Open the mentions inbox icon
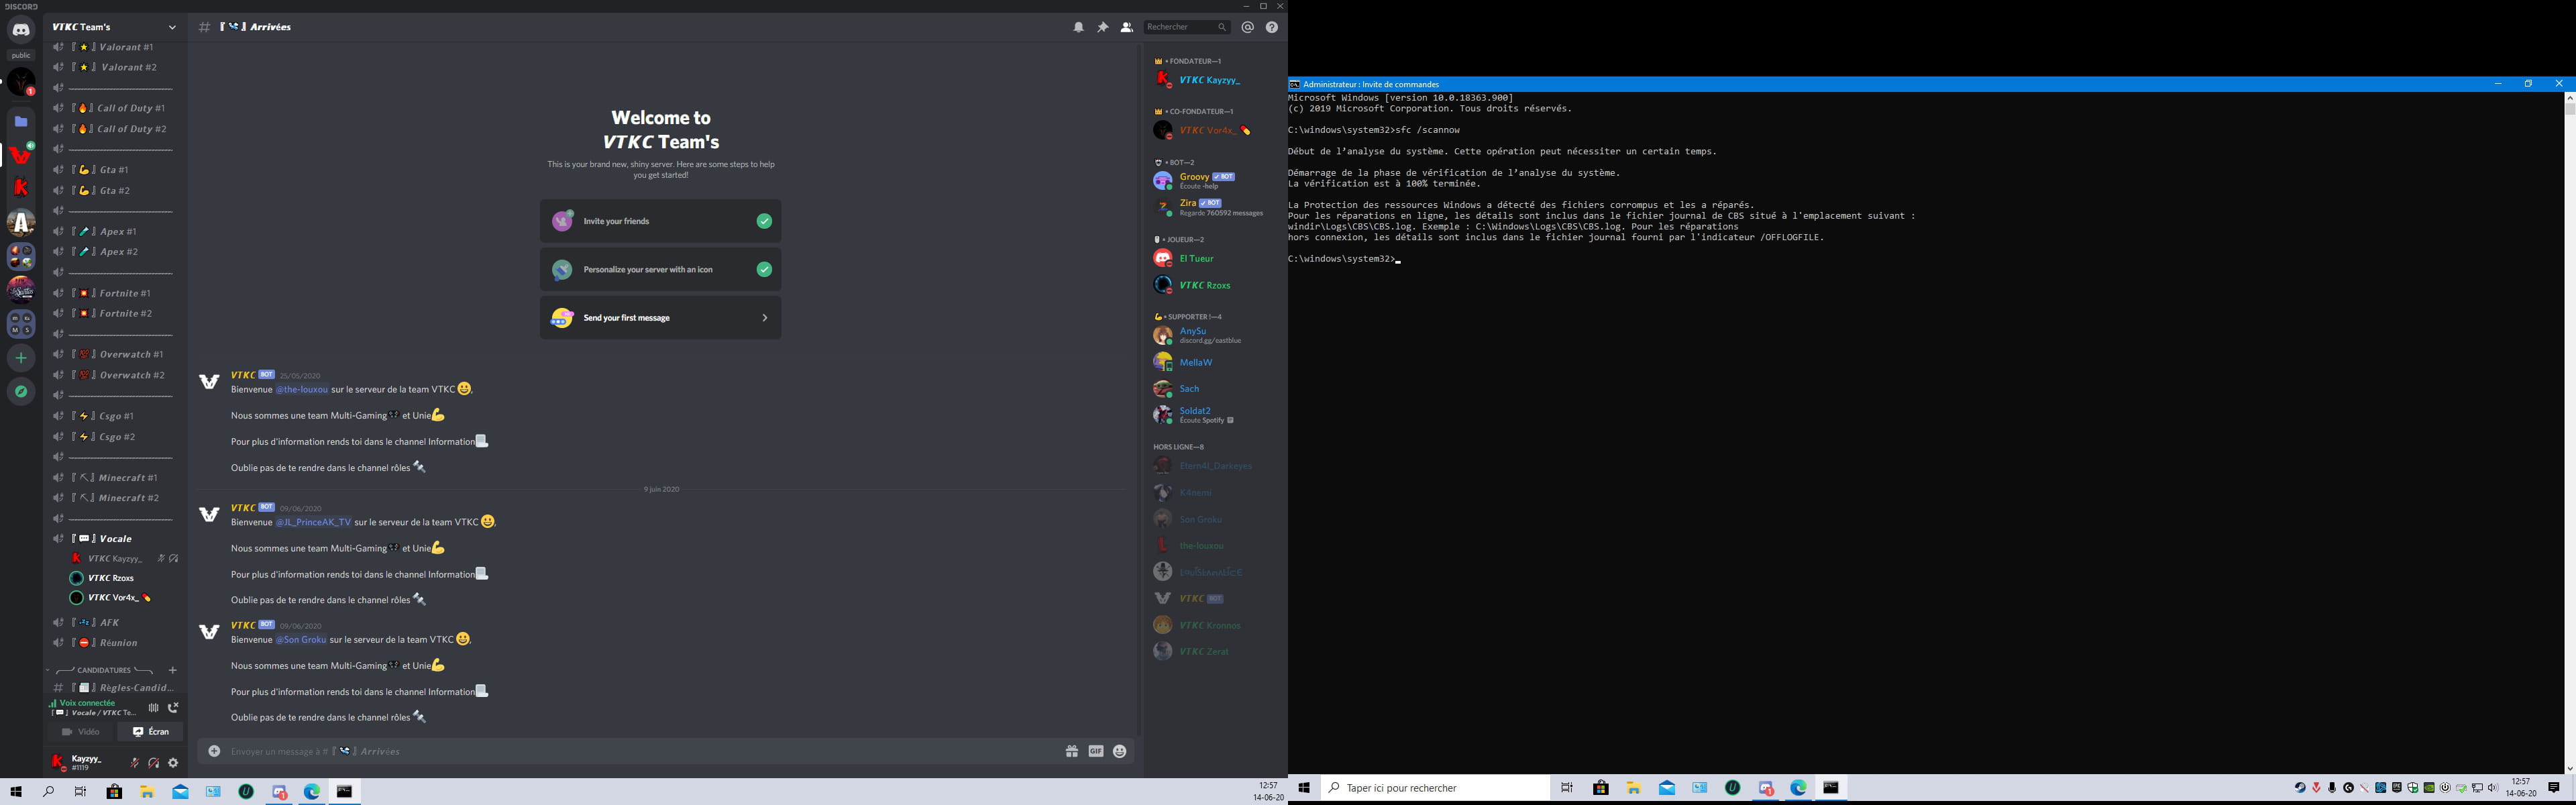2576x805 pixels. pyautogui.click(x=1248, y=27)
